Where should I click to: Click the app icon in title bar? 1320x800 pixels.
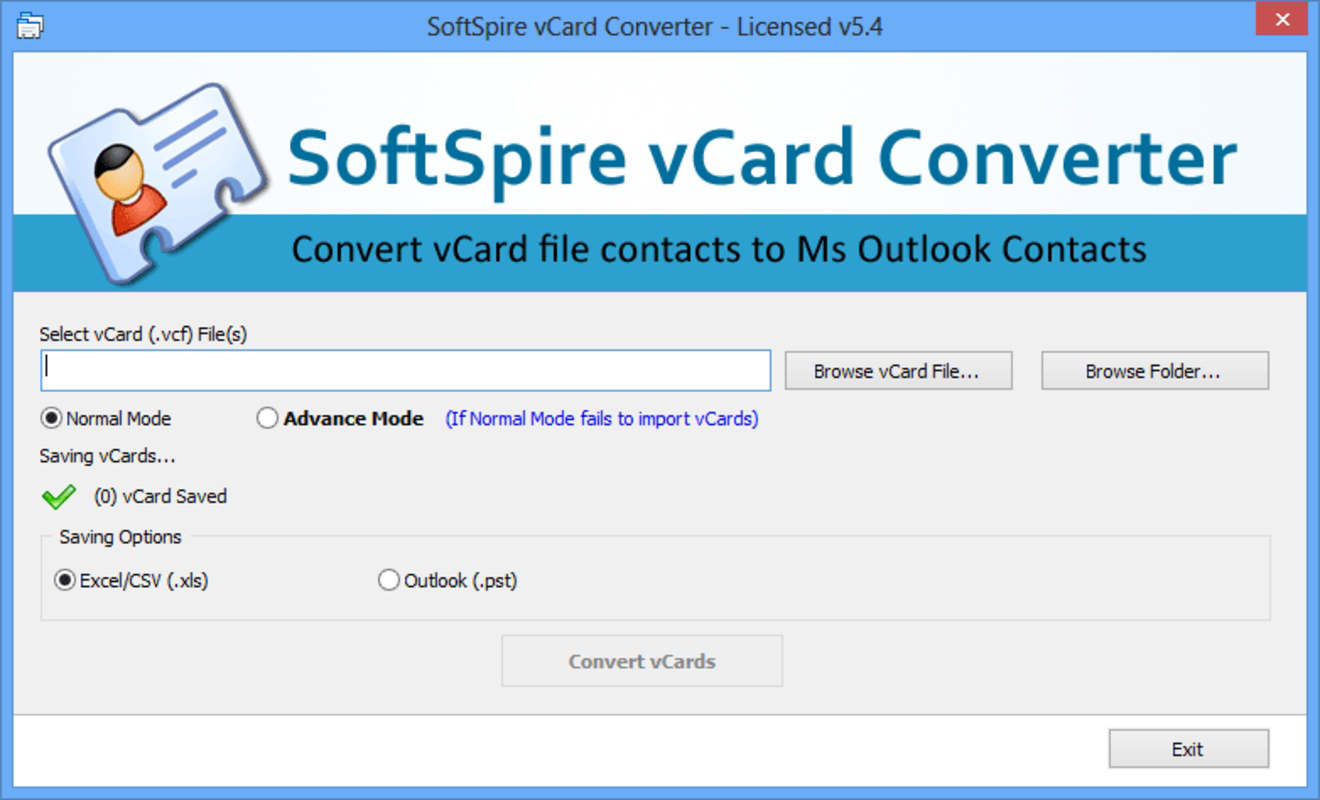click(x=29, y=25)
